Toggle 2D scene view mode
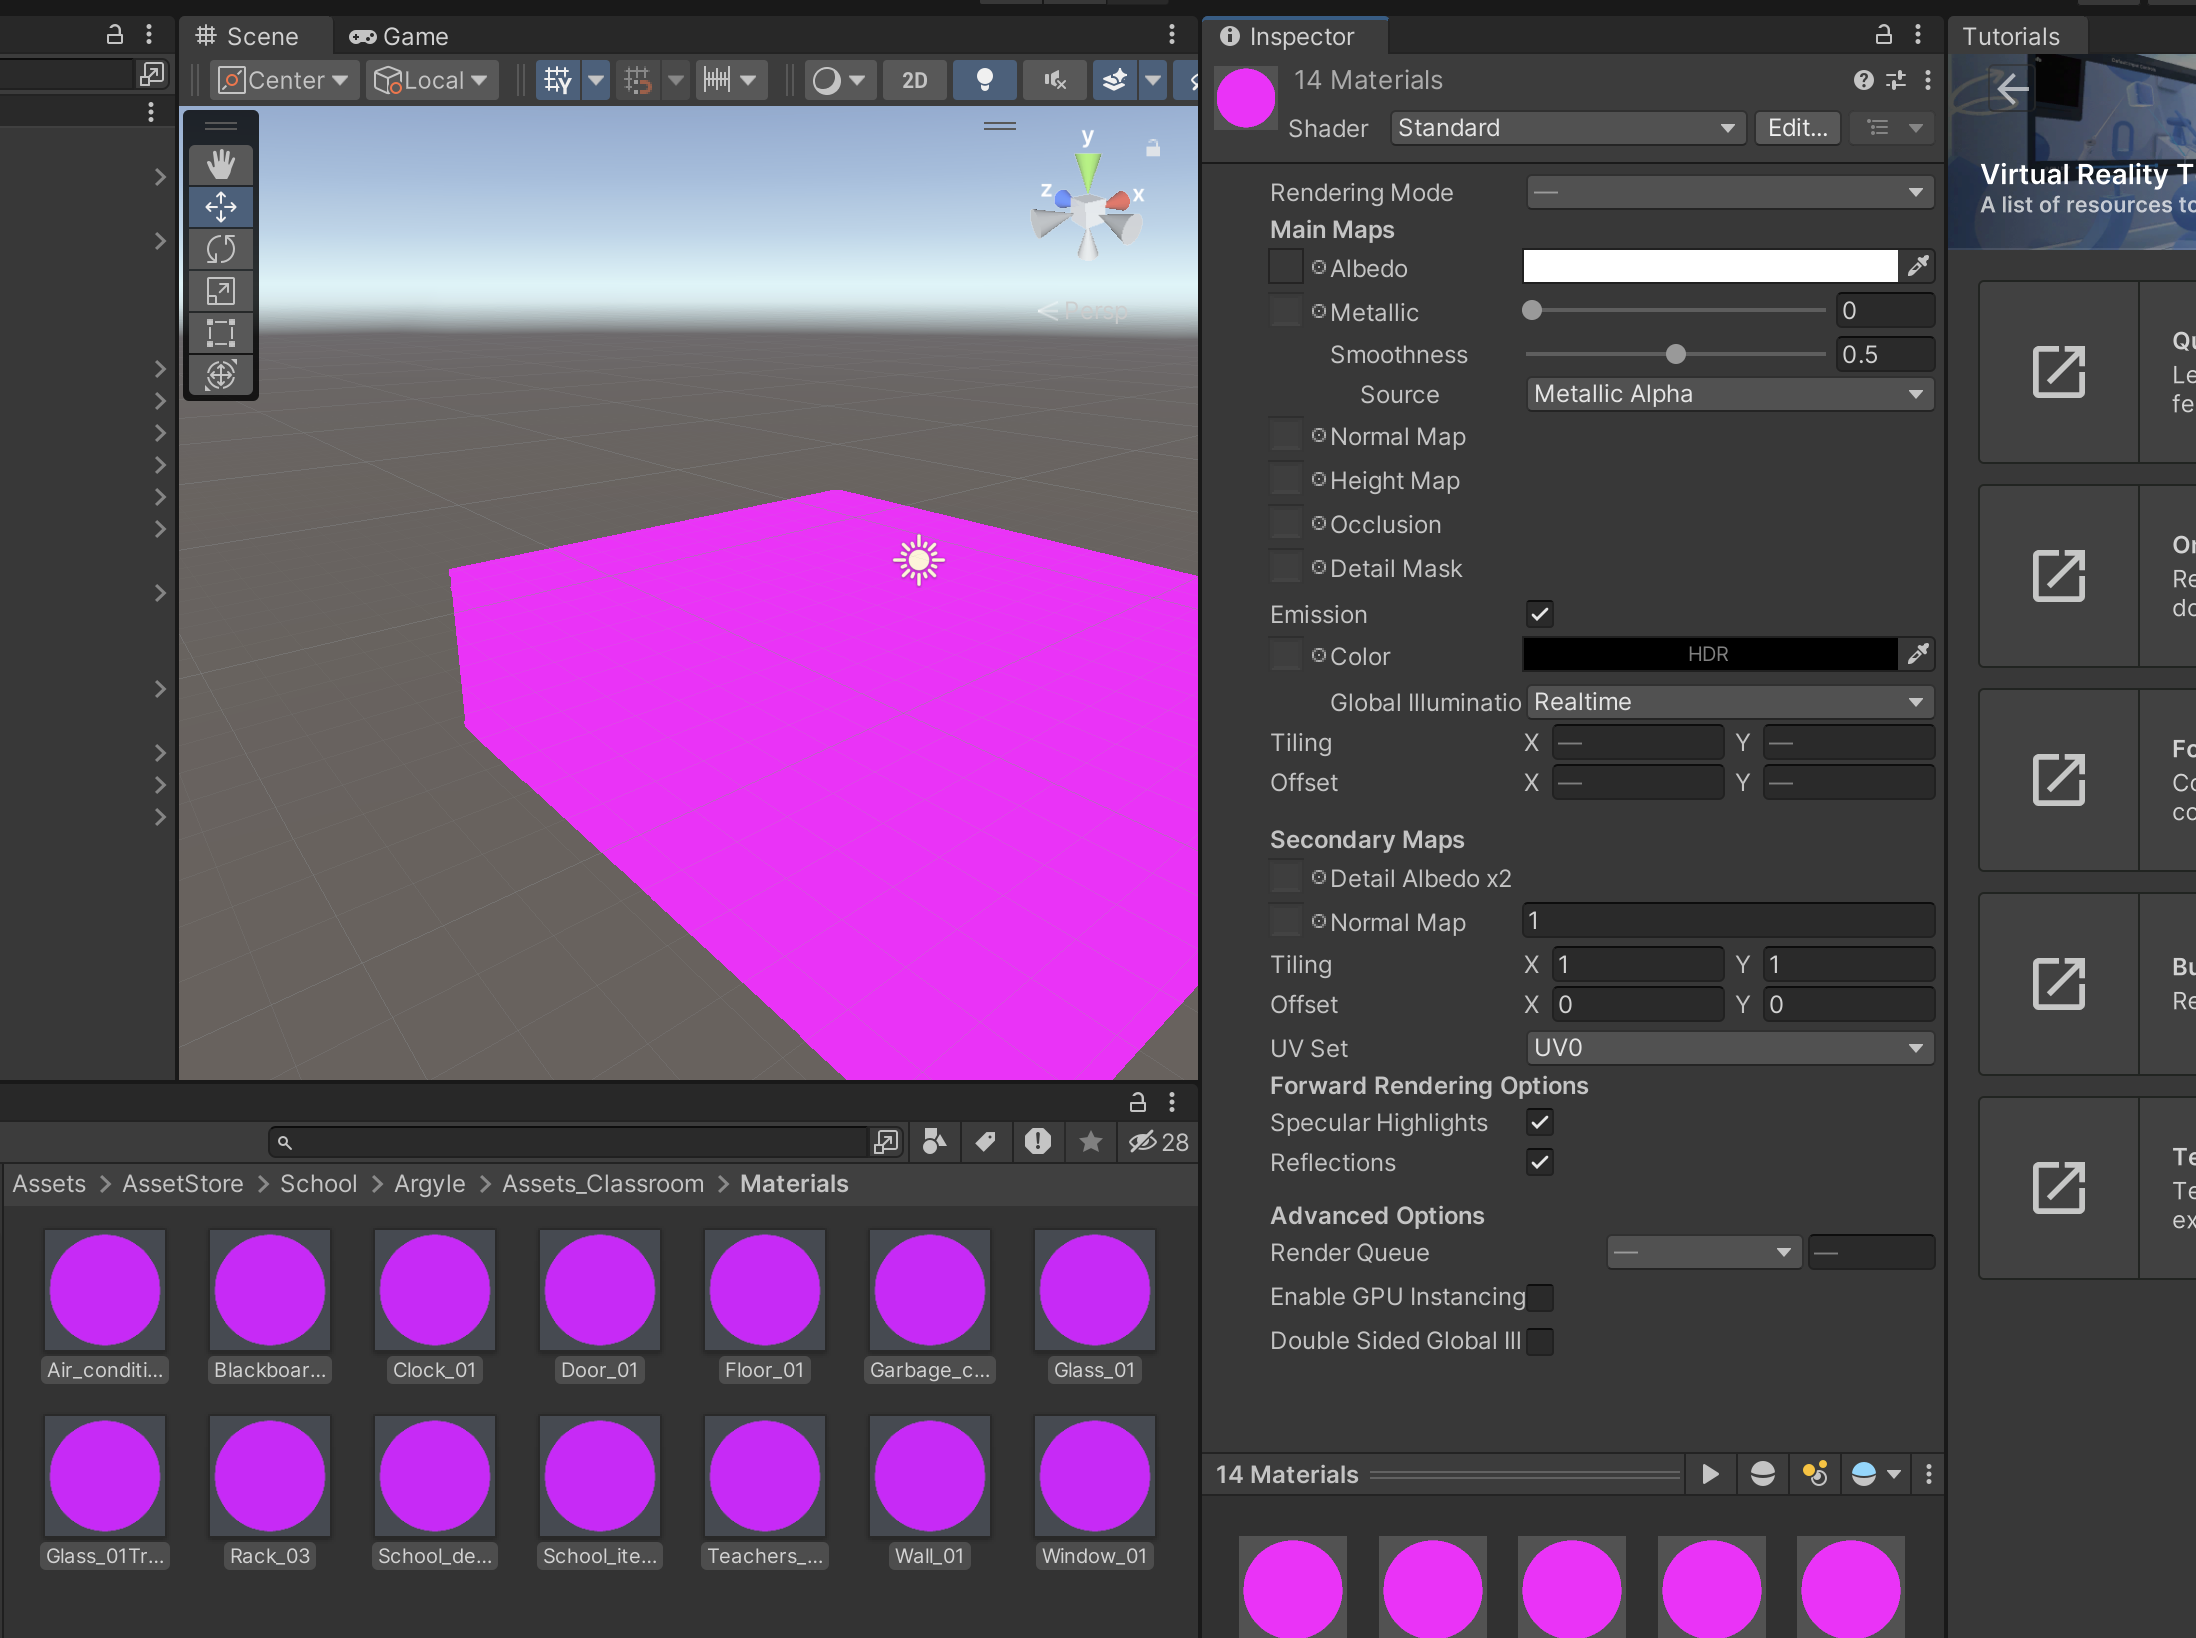Image resolution: width=2196 pixels, height=1638 pixels. tap(914, 80)
